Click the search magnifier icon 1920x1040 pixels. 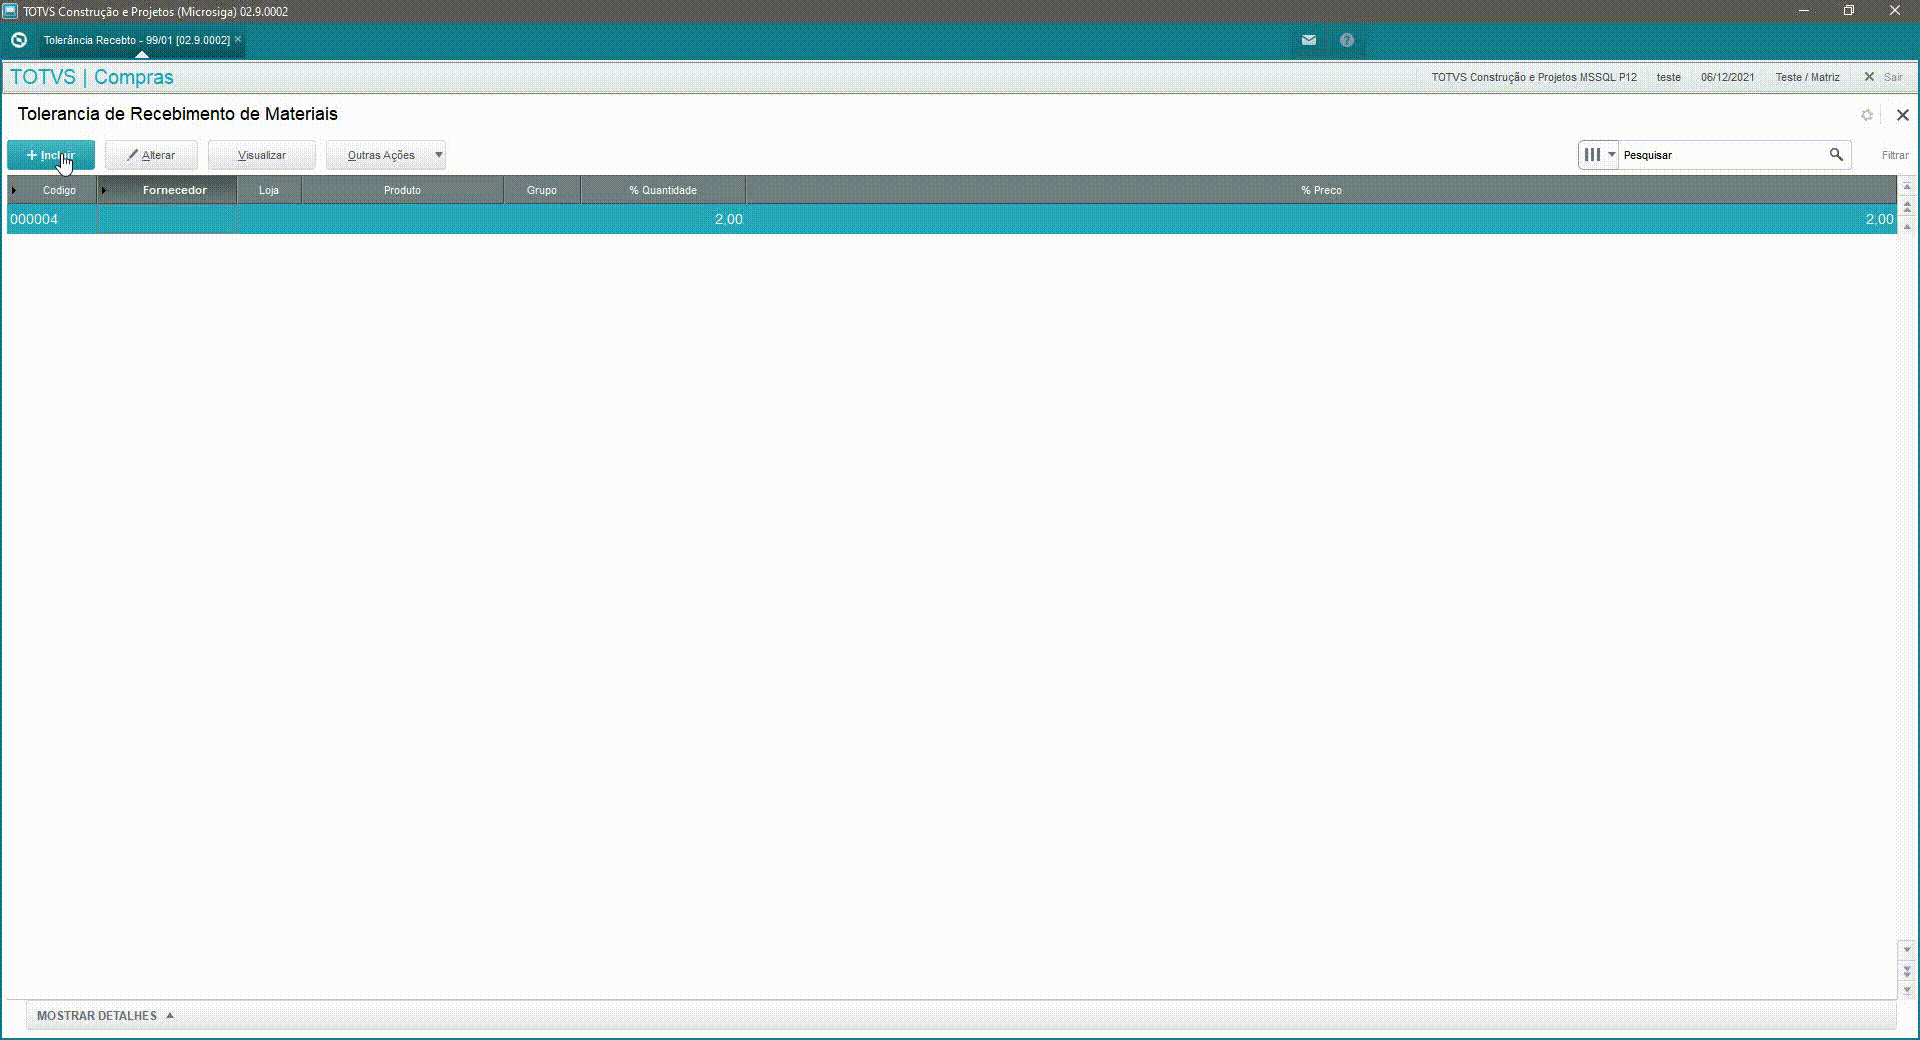point(1836,155)
